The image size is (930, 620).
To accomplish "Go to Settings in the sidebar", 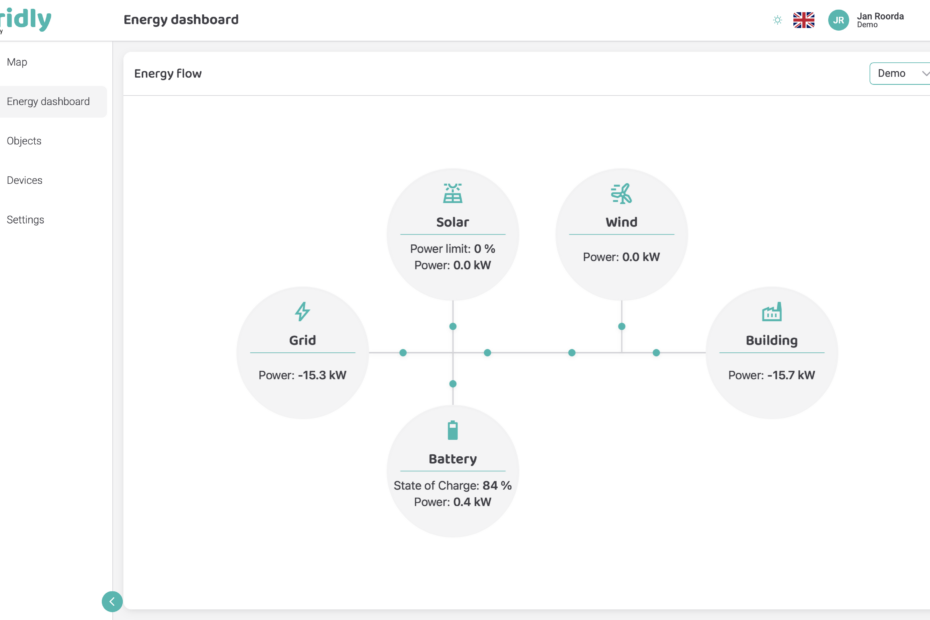I will coord(25,219).
